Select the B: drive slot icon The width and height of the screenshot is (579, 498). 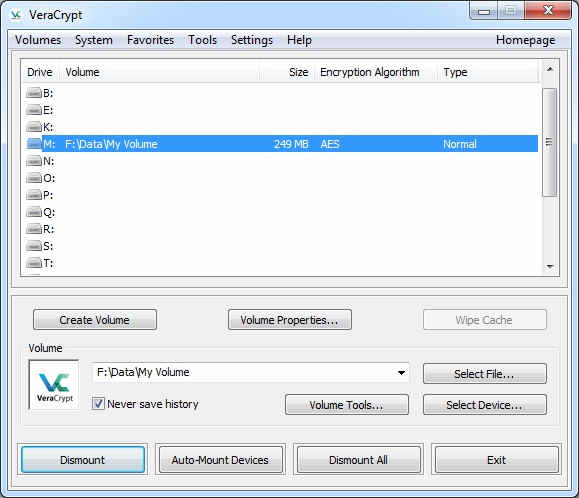34,93
